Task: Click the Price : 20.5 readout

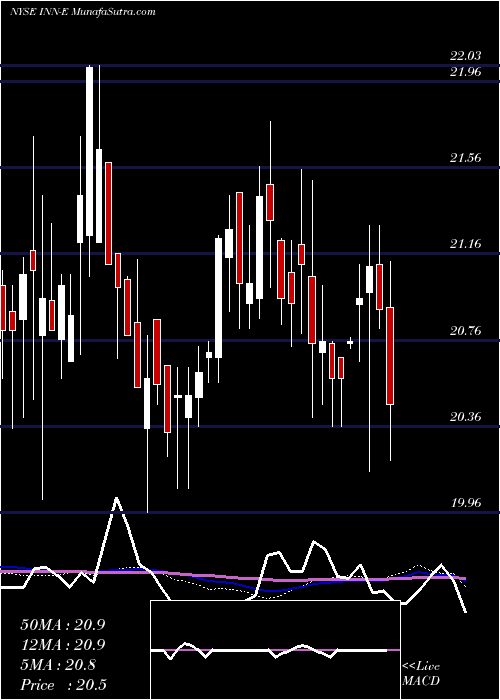Action: [63, 685]
